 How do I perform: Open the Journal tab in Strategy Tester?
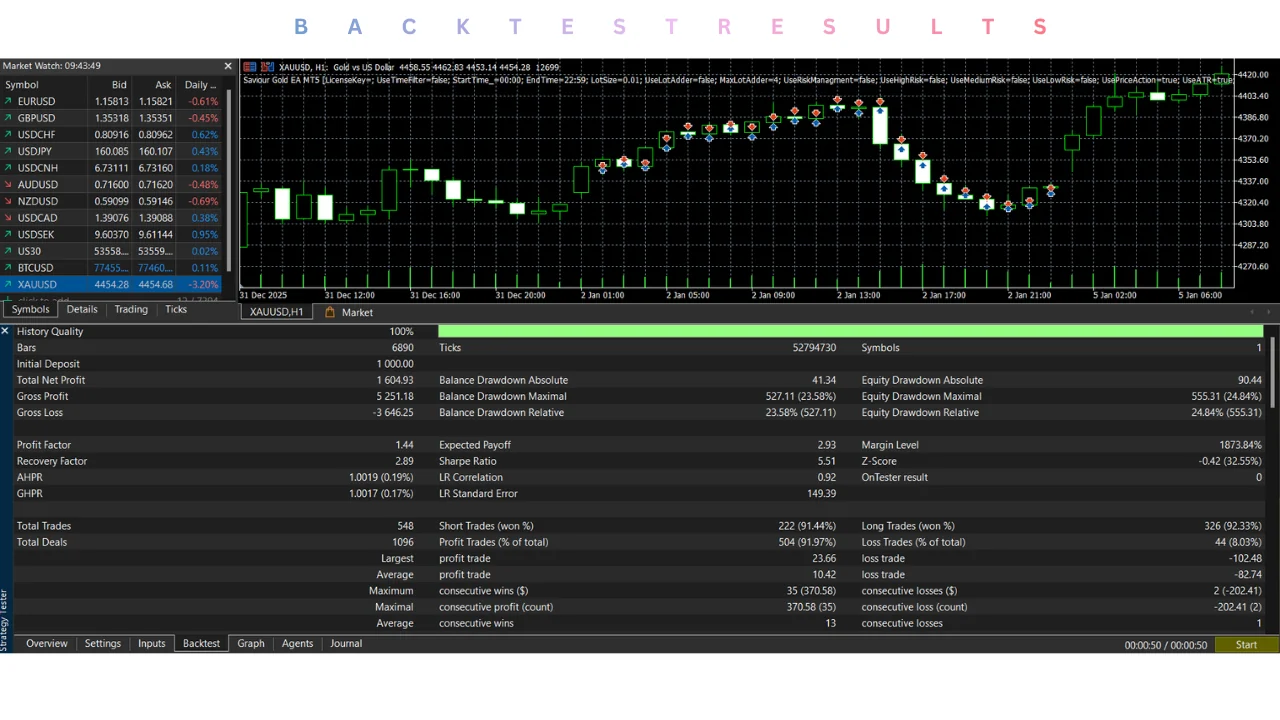click(x=346, y=644)
